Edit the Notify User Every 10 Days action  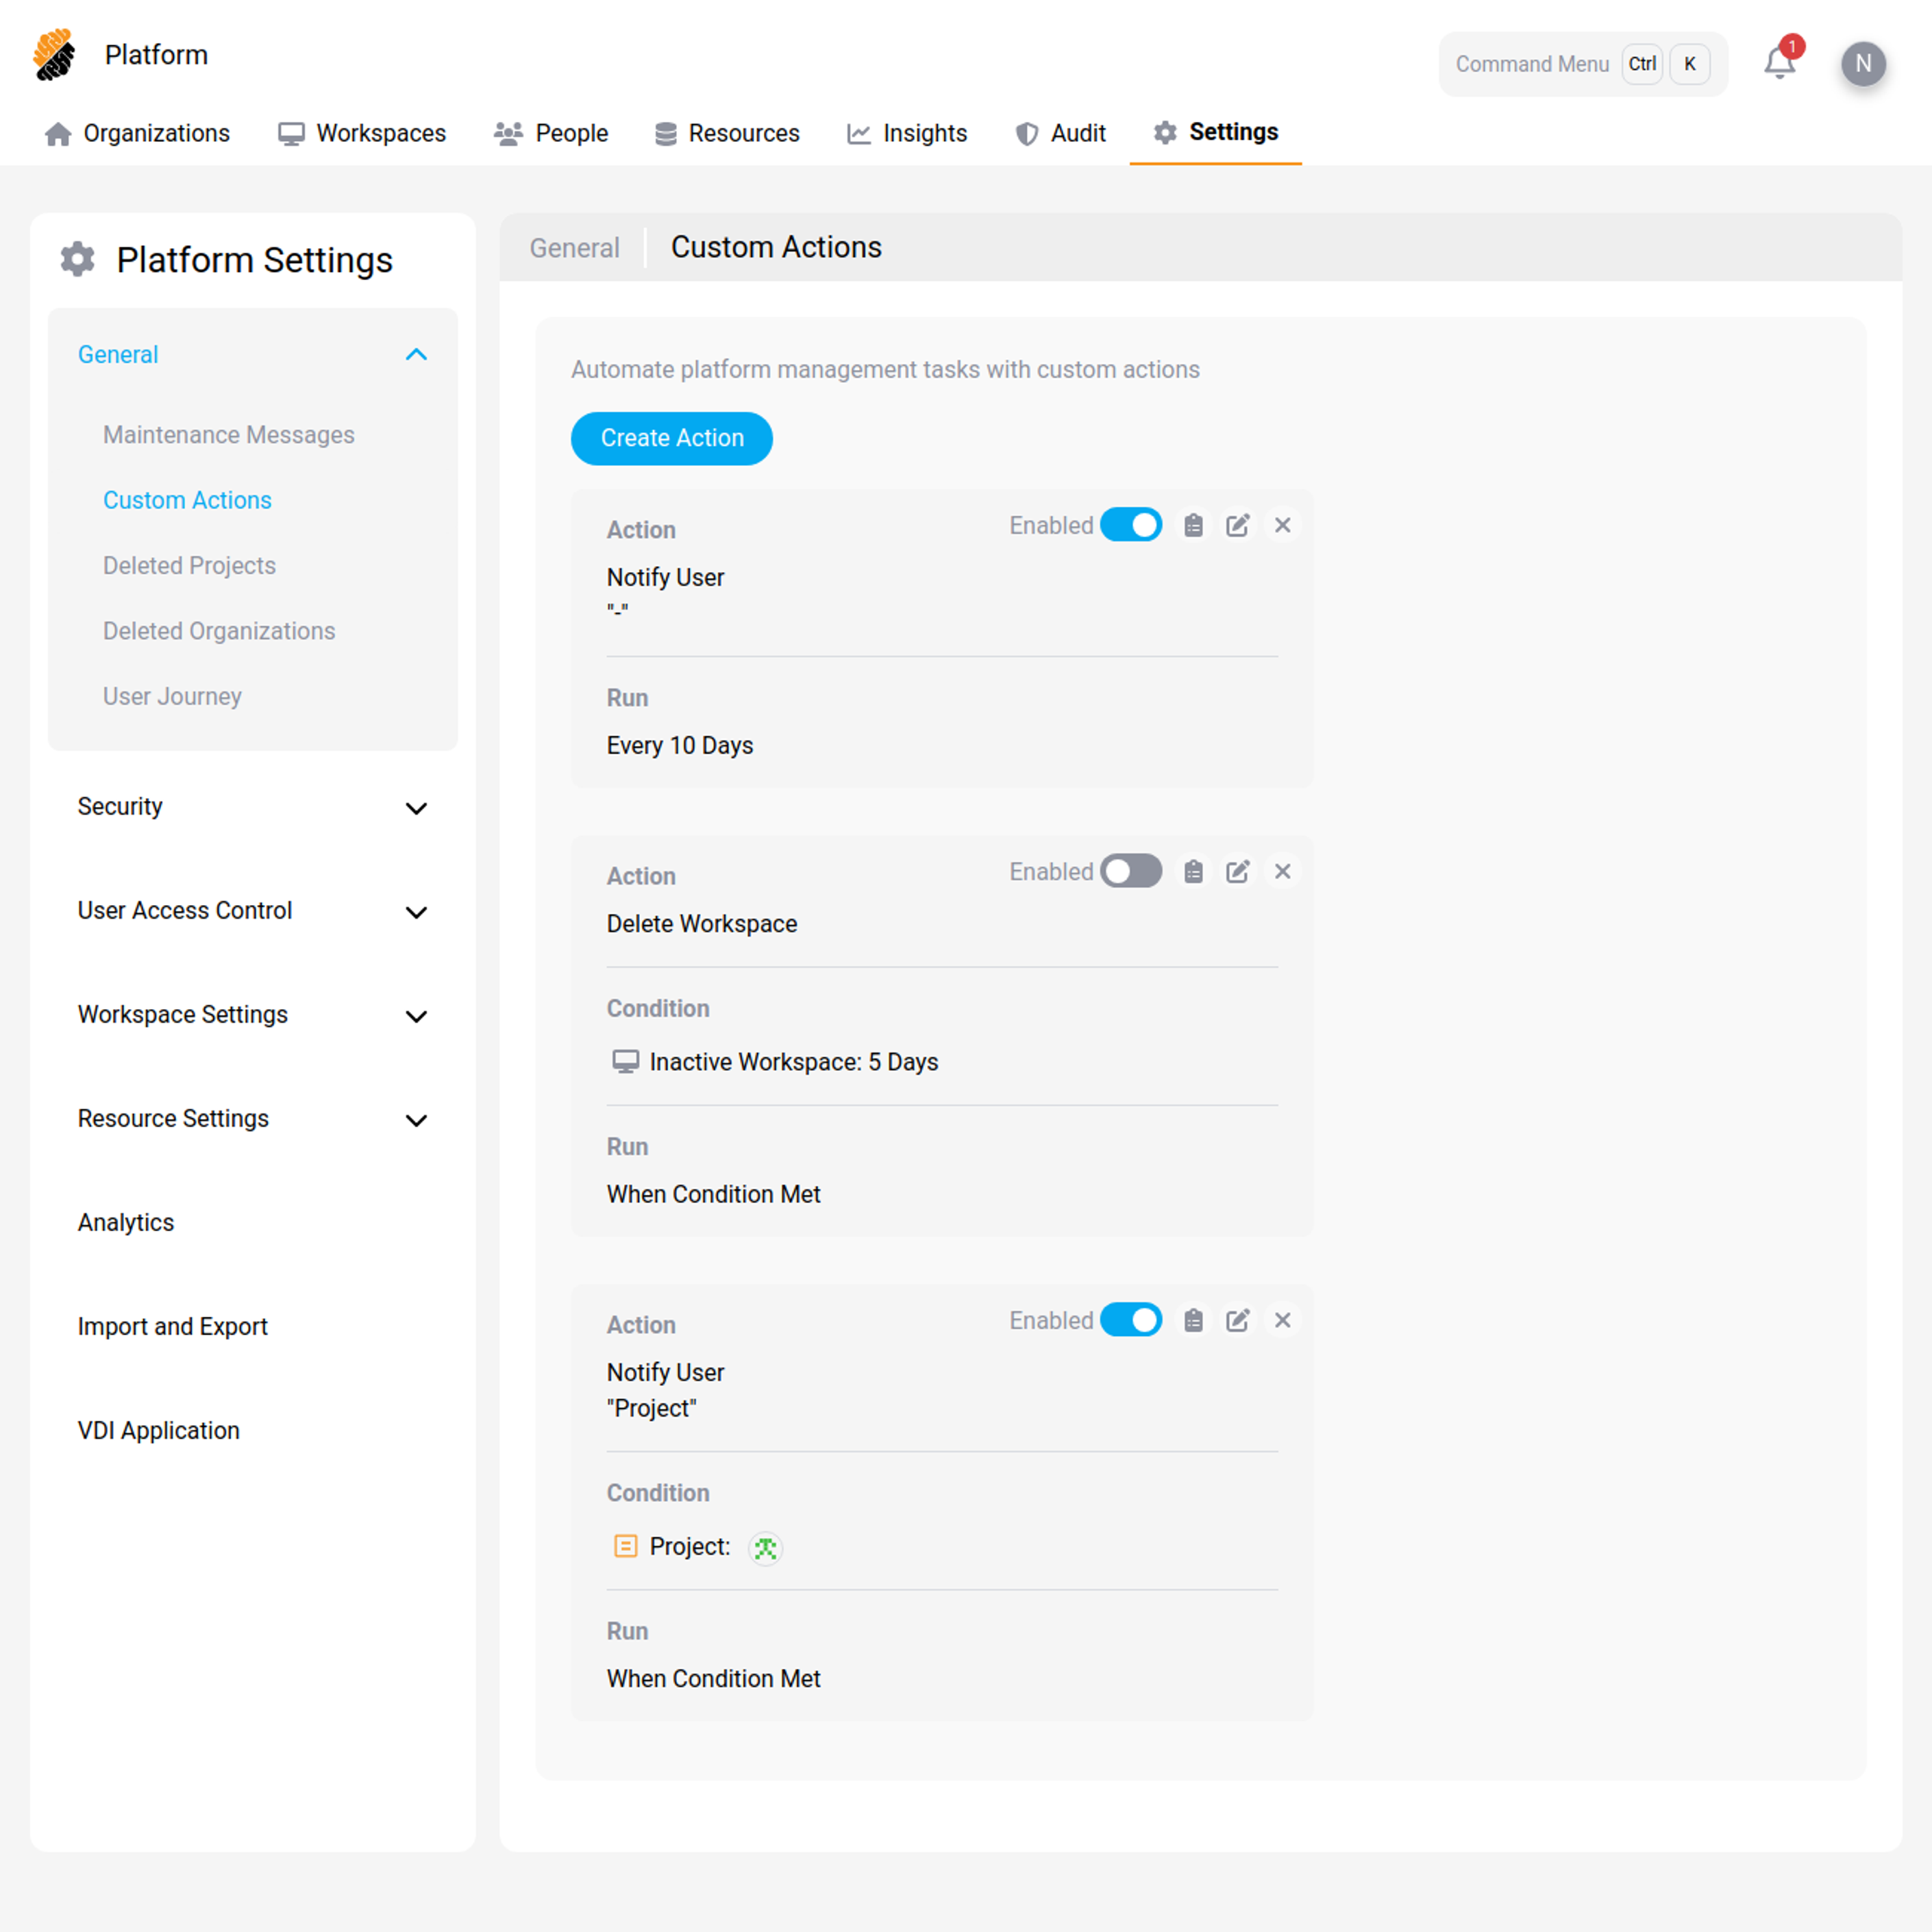1237,524
